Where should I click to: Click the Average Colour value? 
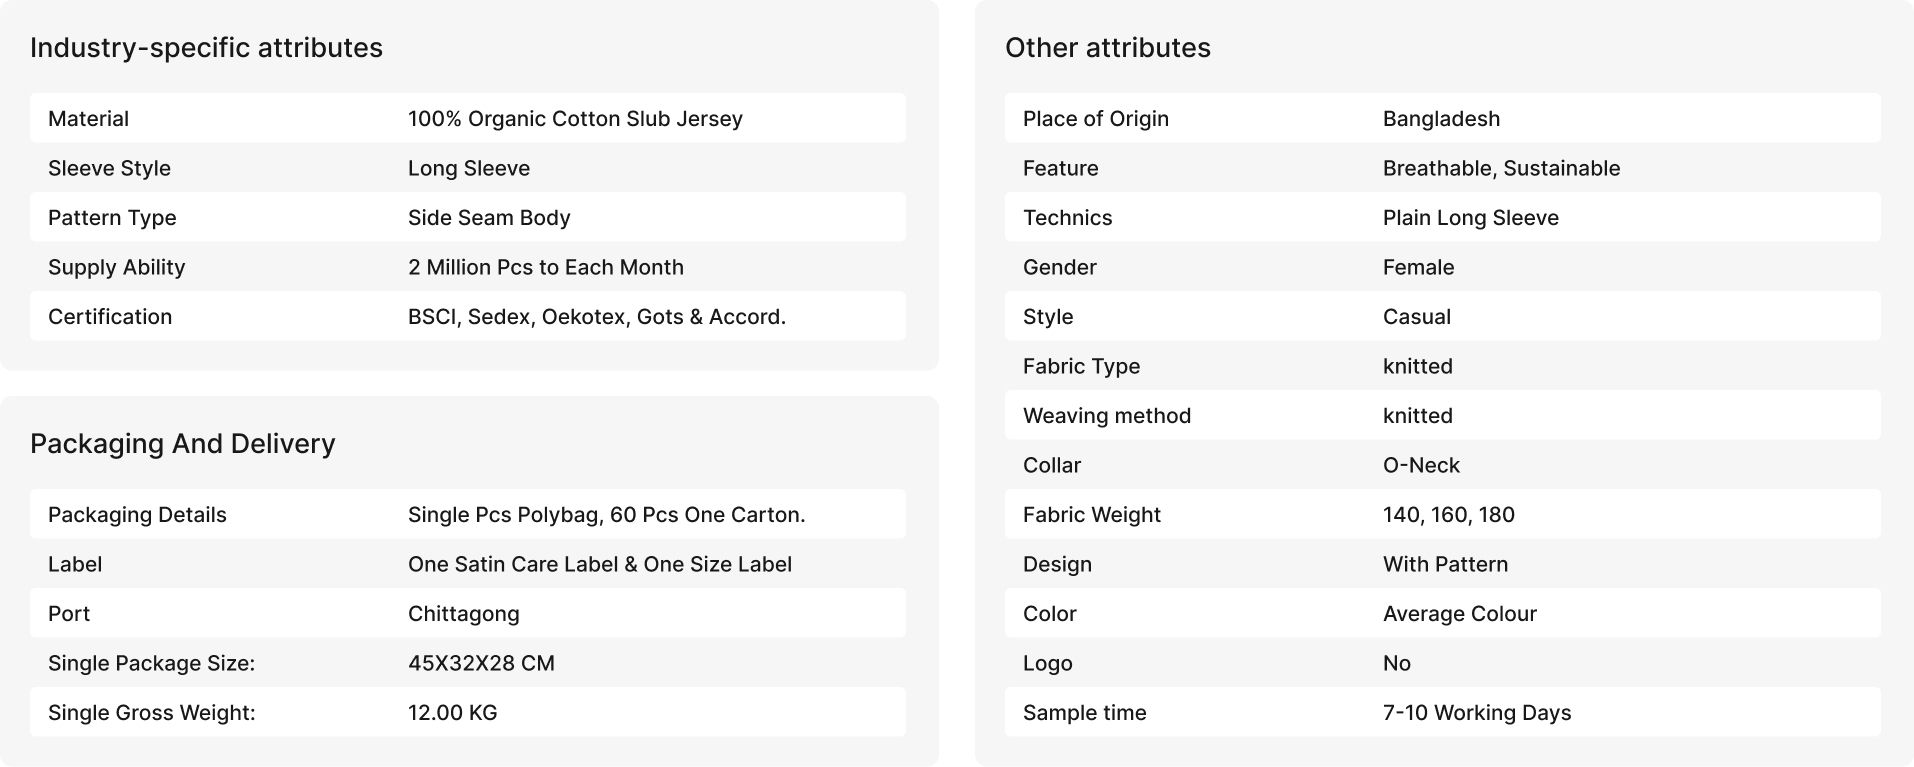point(1459,614)
